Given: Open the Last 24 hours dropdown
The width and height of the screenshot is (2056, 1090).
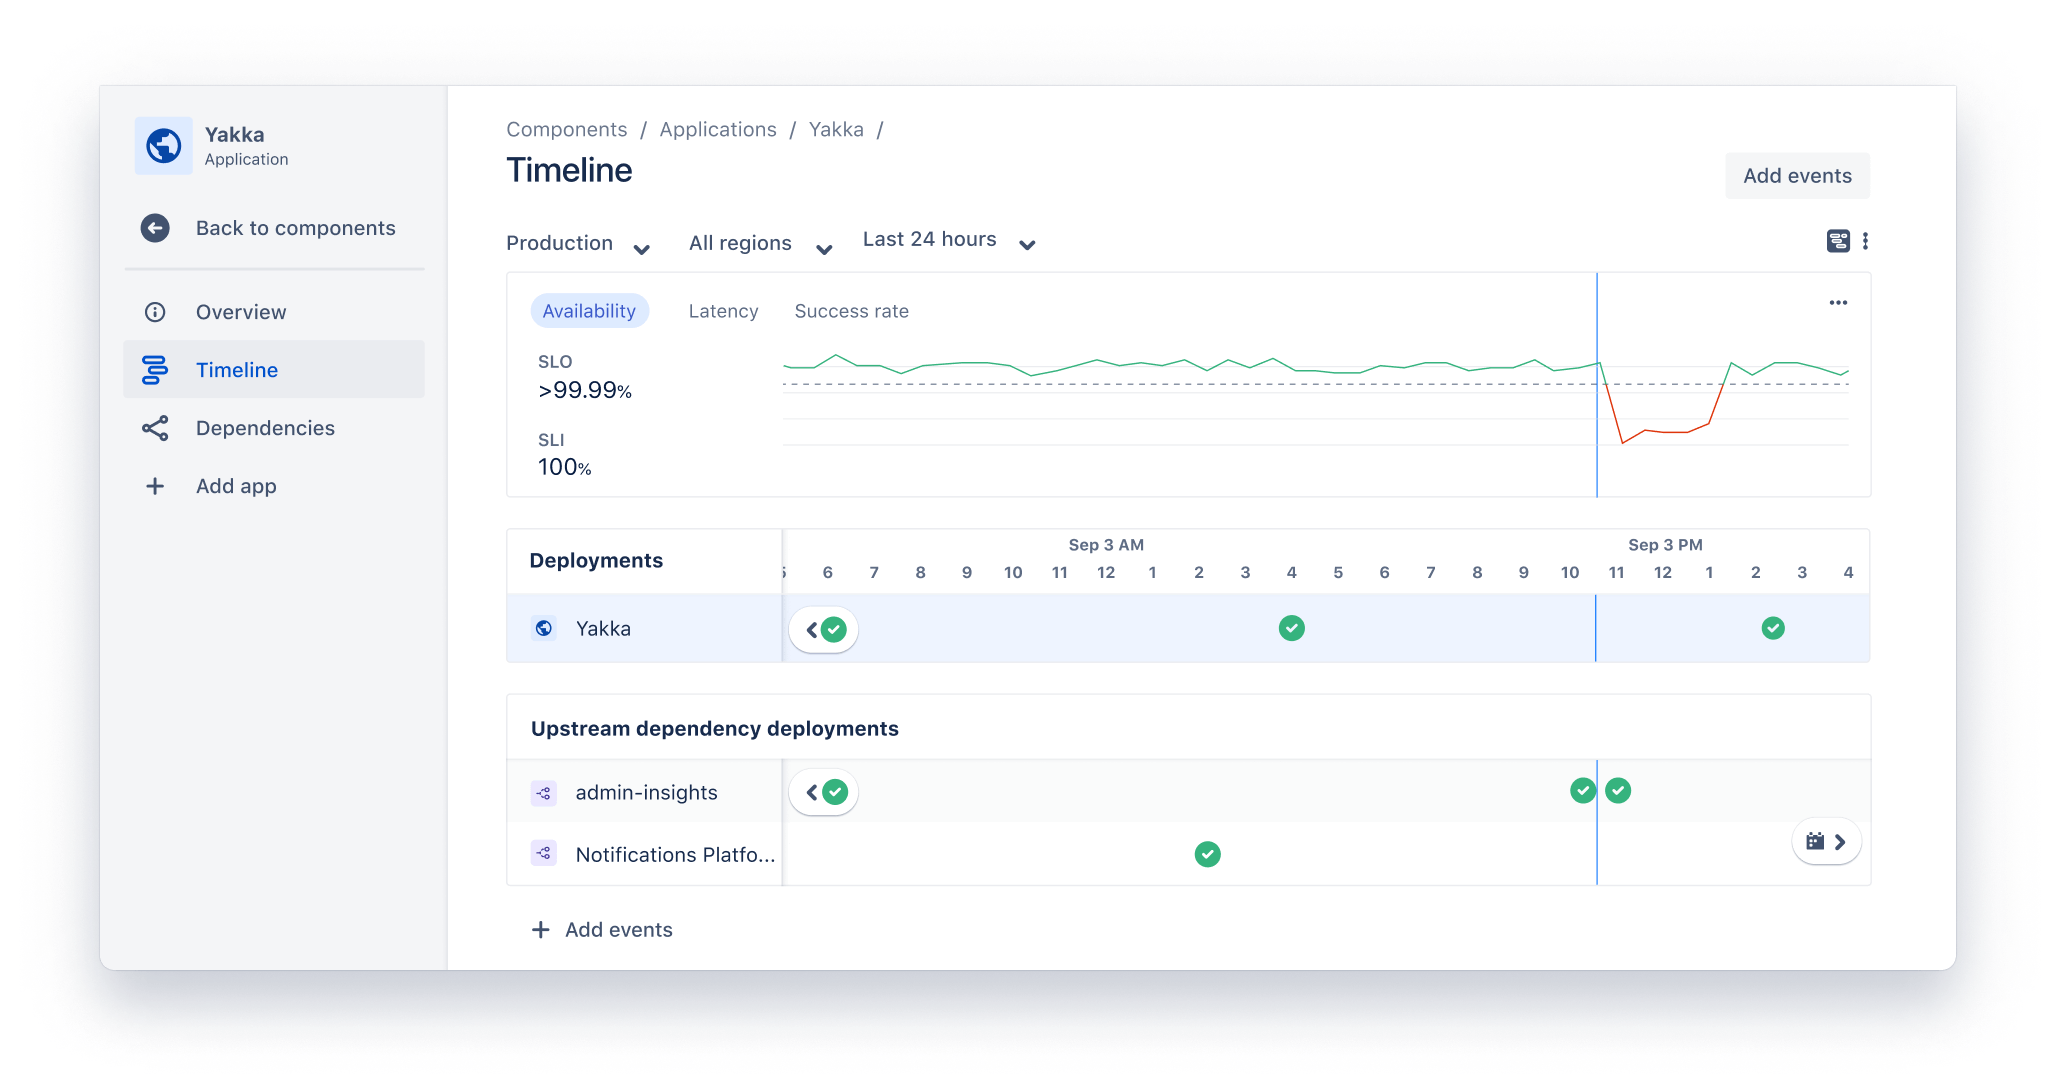Looking at the screenshot, I should 948,241.
